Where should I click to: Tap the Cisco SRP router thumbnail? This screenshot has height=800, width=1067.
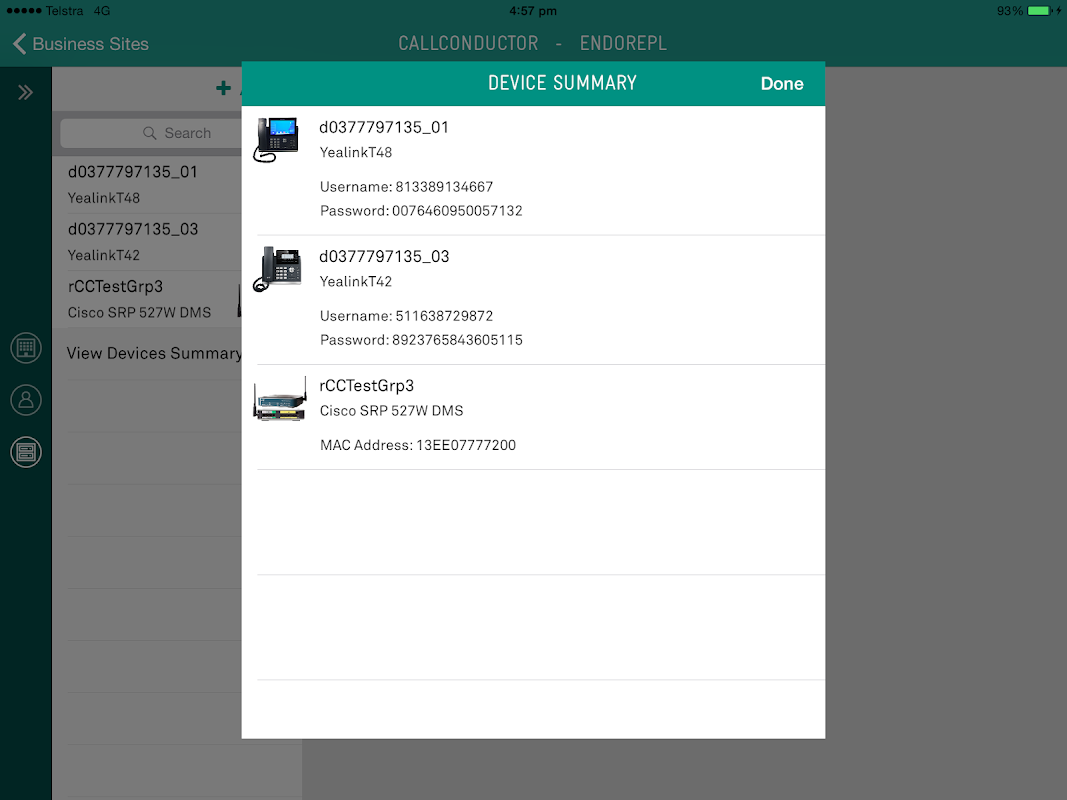pyautogui.click(x=280, y=400)
